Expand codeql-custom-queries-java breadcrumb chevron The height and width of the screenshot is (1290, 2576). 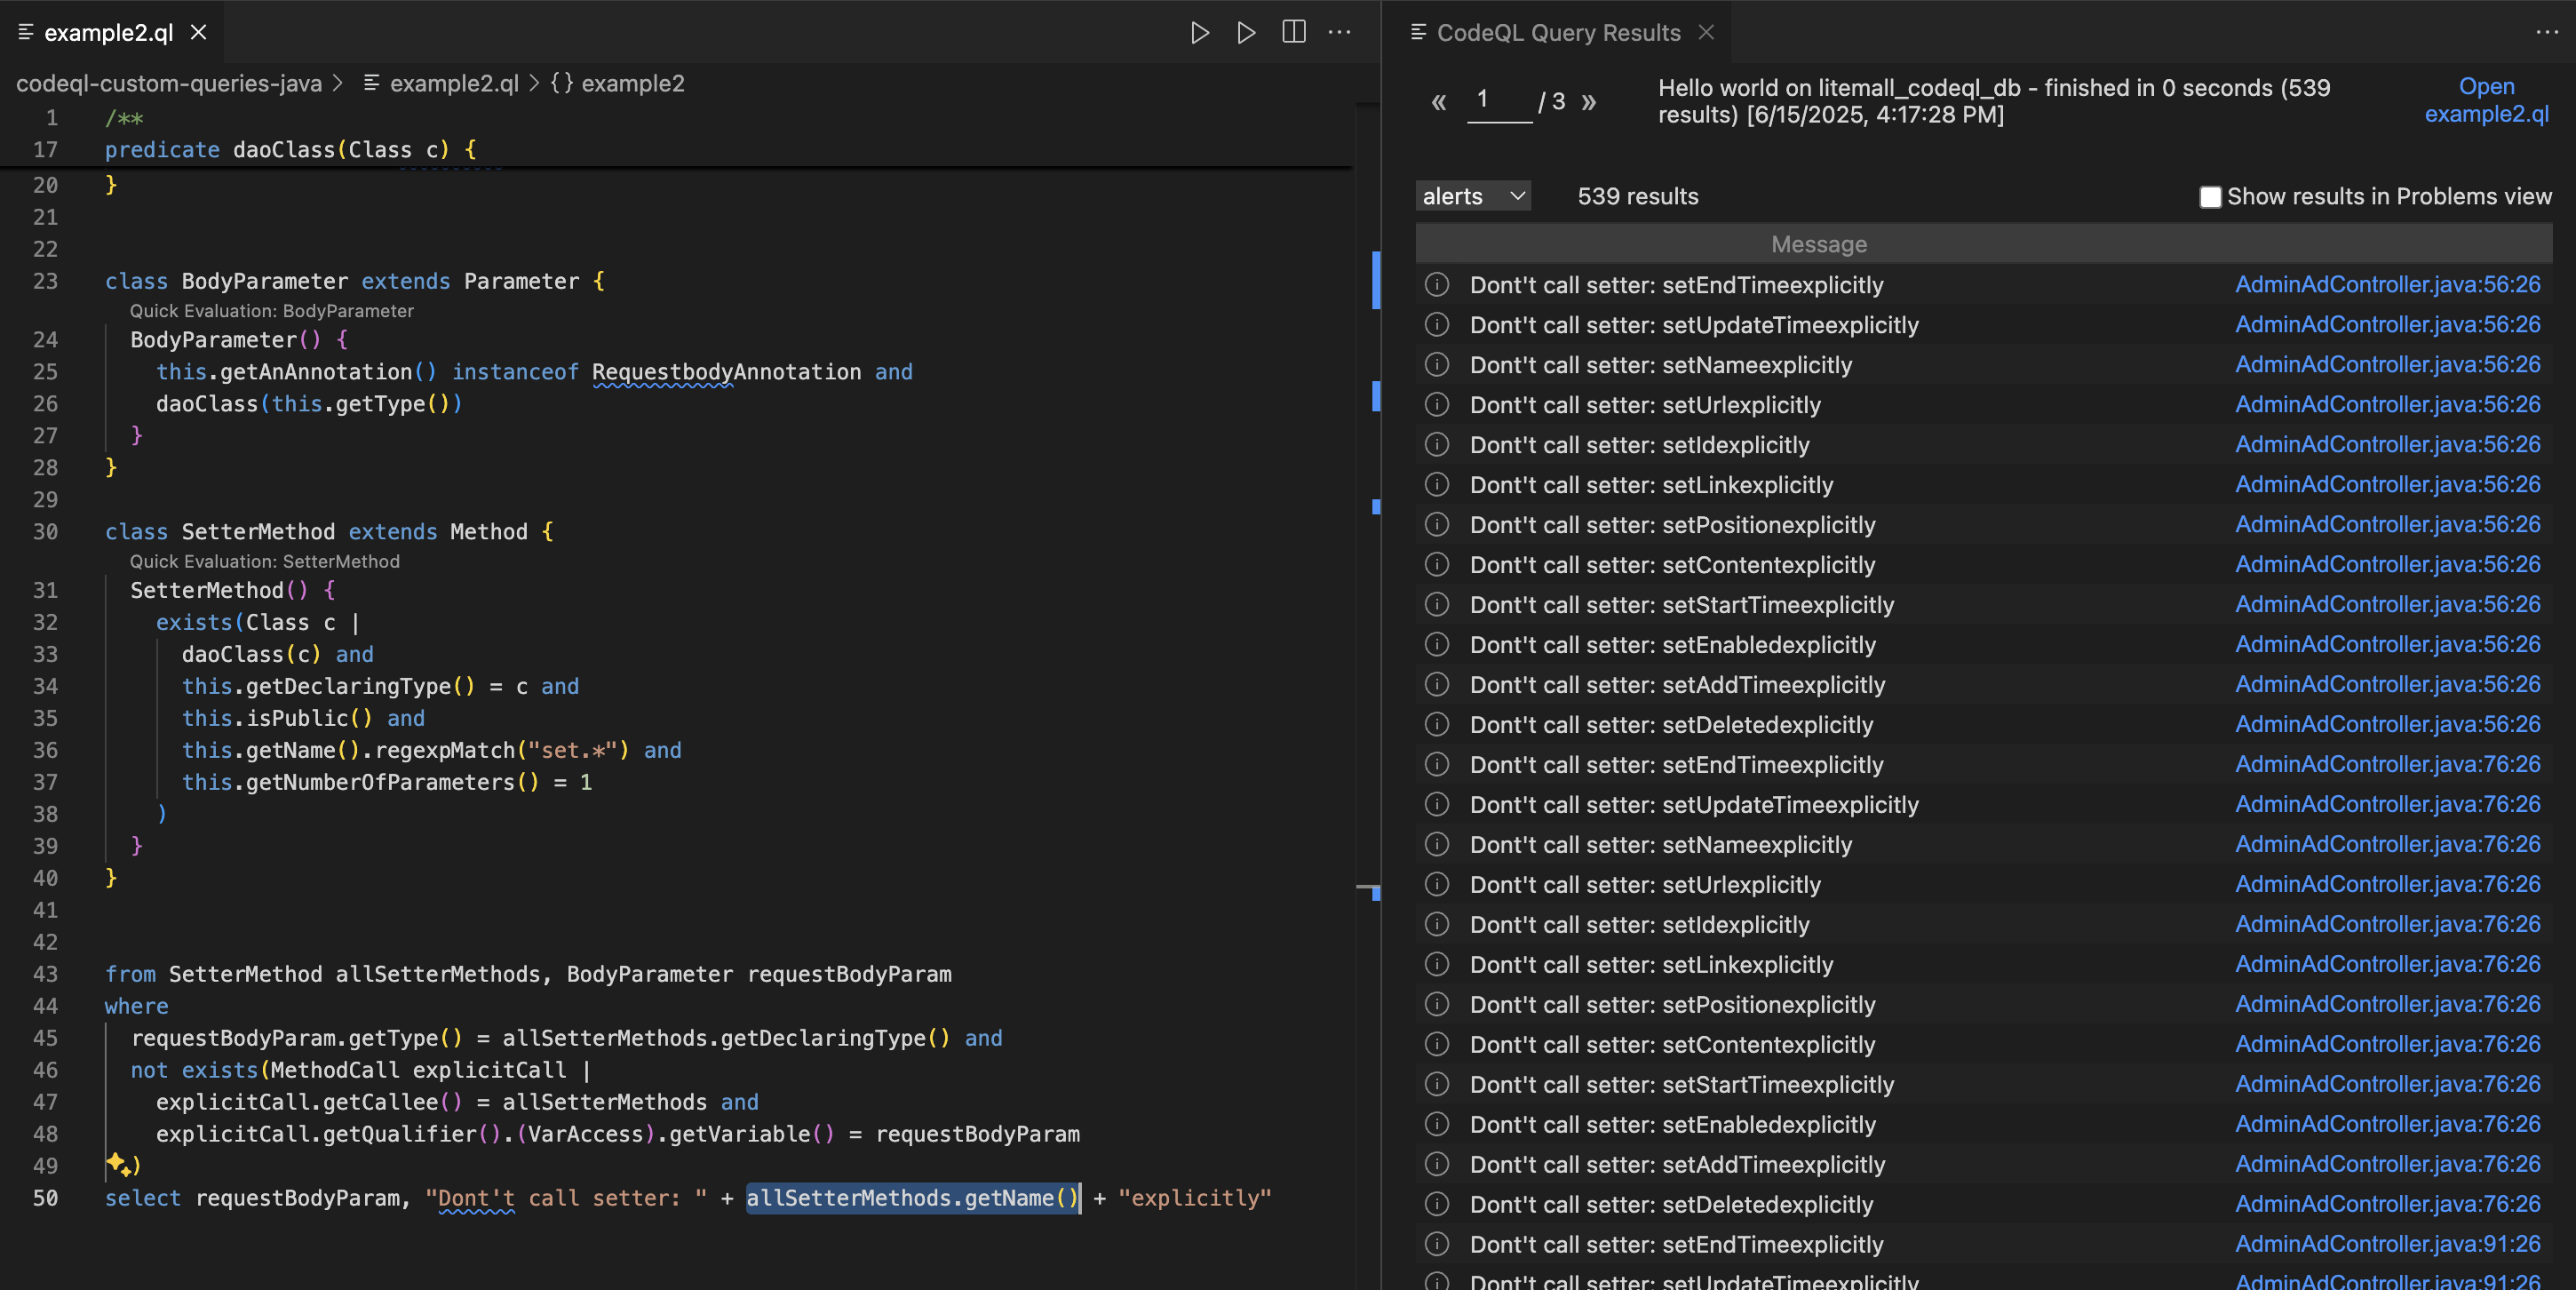click(338, 84)
